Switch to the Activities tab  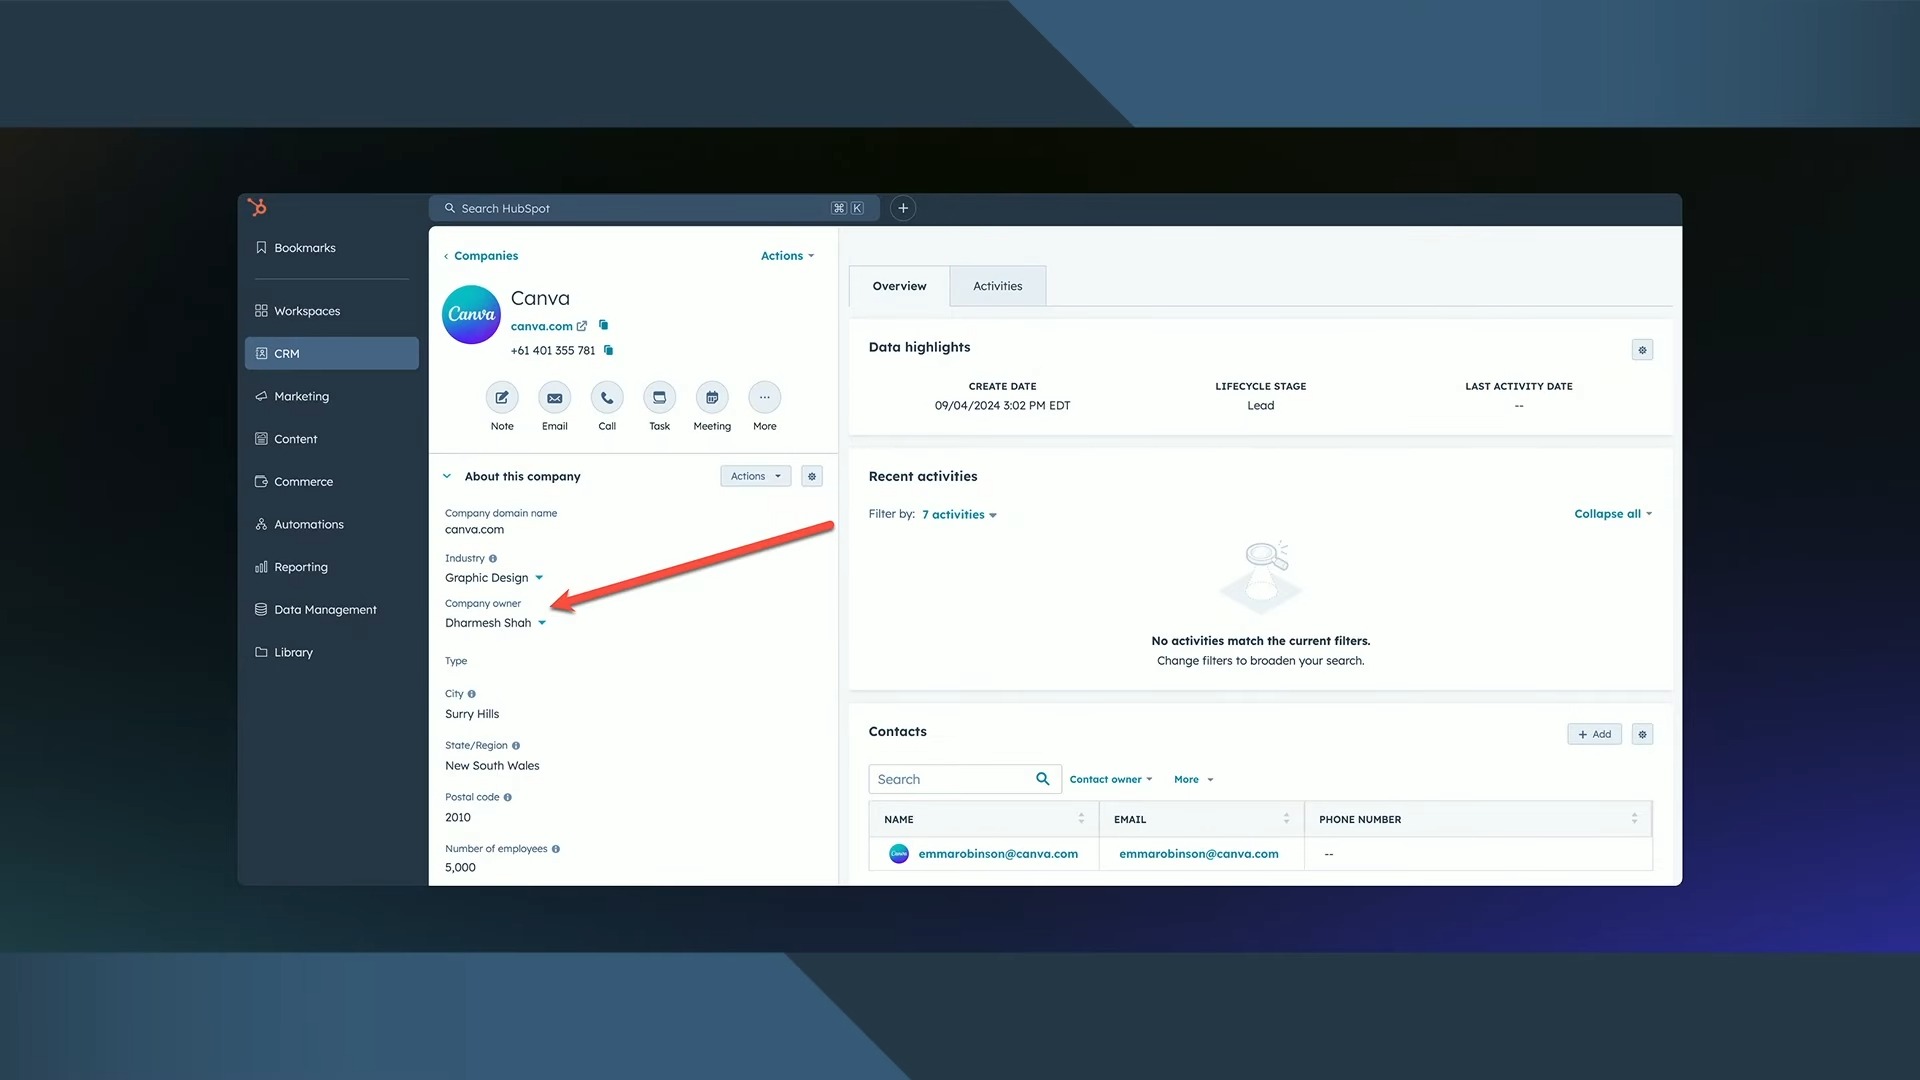tap(997, 286)
